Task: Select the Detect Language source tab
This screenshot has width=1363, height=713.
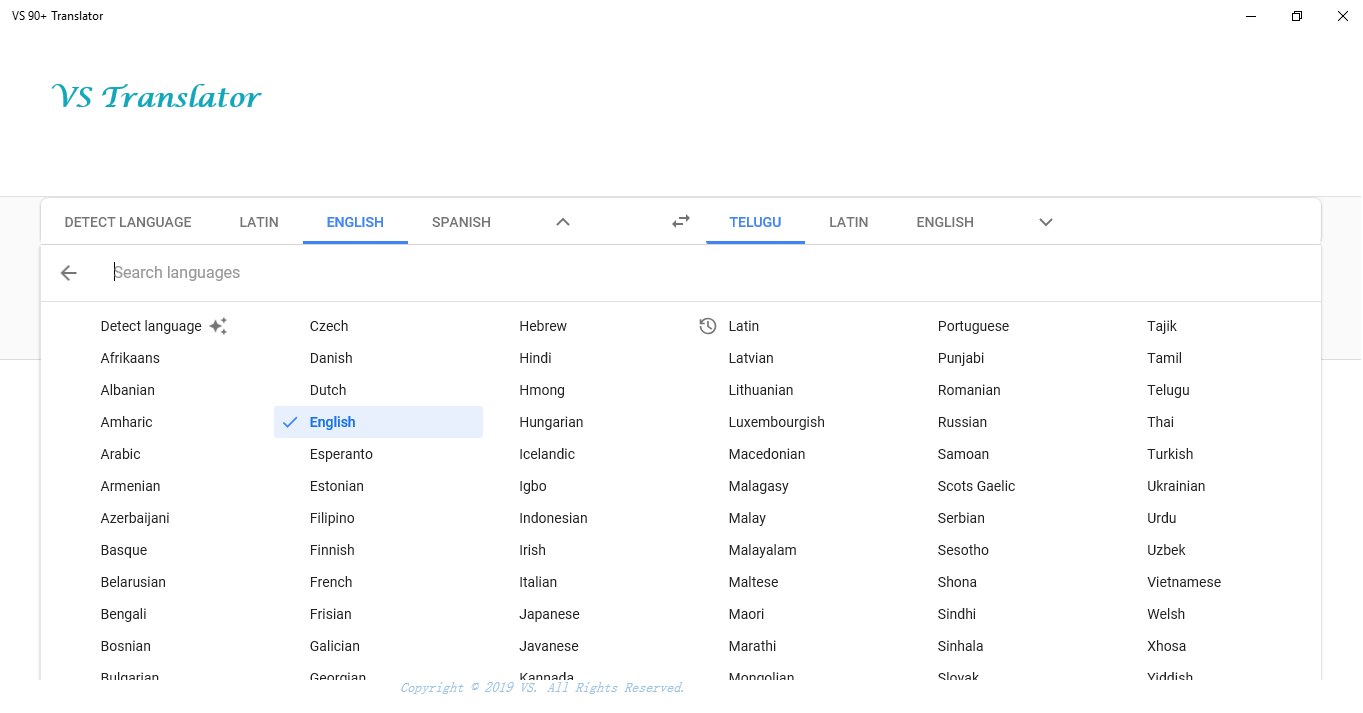Action: tap(128, 222)
